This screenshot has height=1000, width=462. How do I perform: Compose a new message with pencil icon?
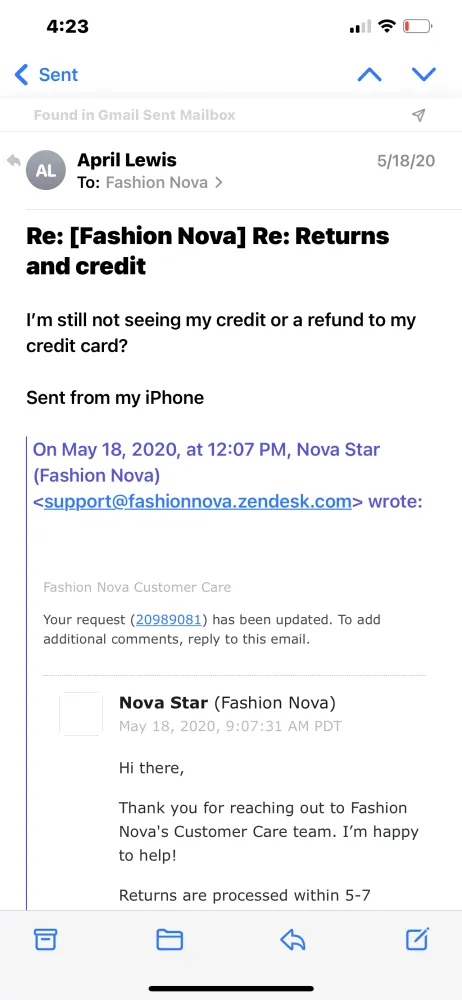pyautogui.click(x=418, y=939)
